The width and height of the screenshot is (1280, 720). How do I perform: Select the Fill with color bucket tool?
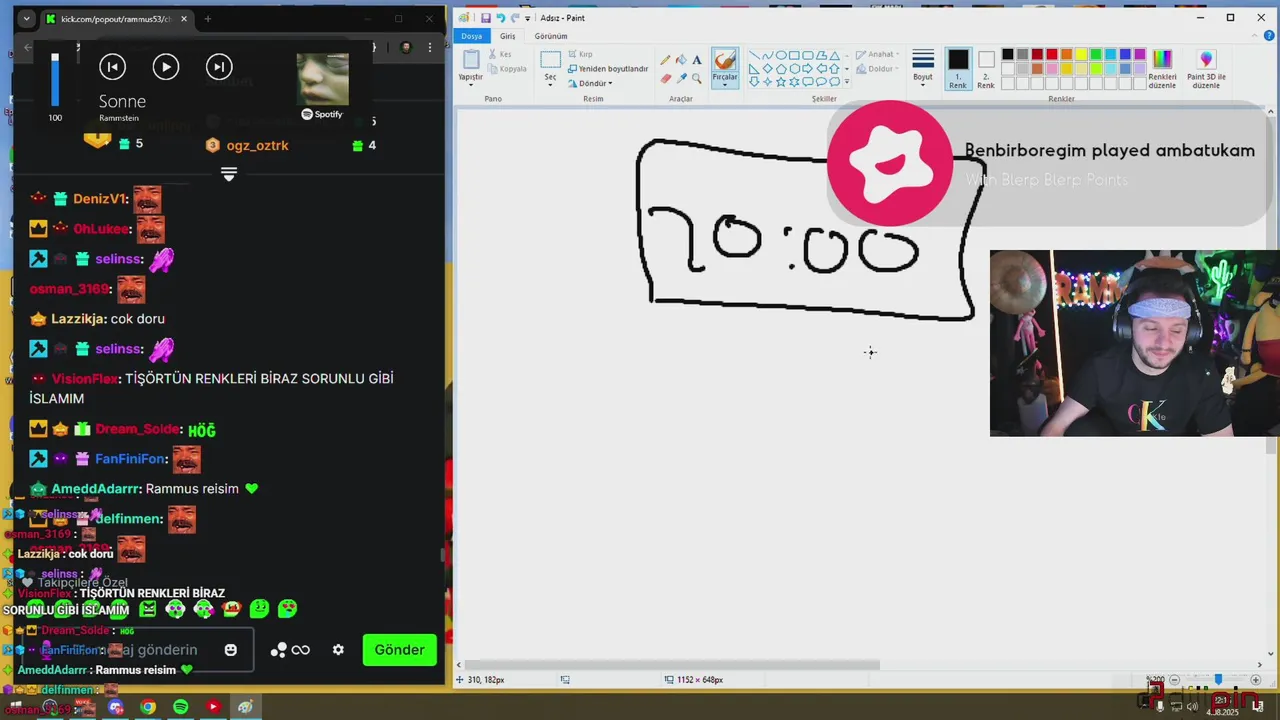pyautogui.click(x=681, y=60)
